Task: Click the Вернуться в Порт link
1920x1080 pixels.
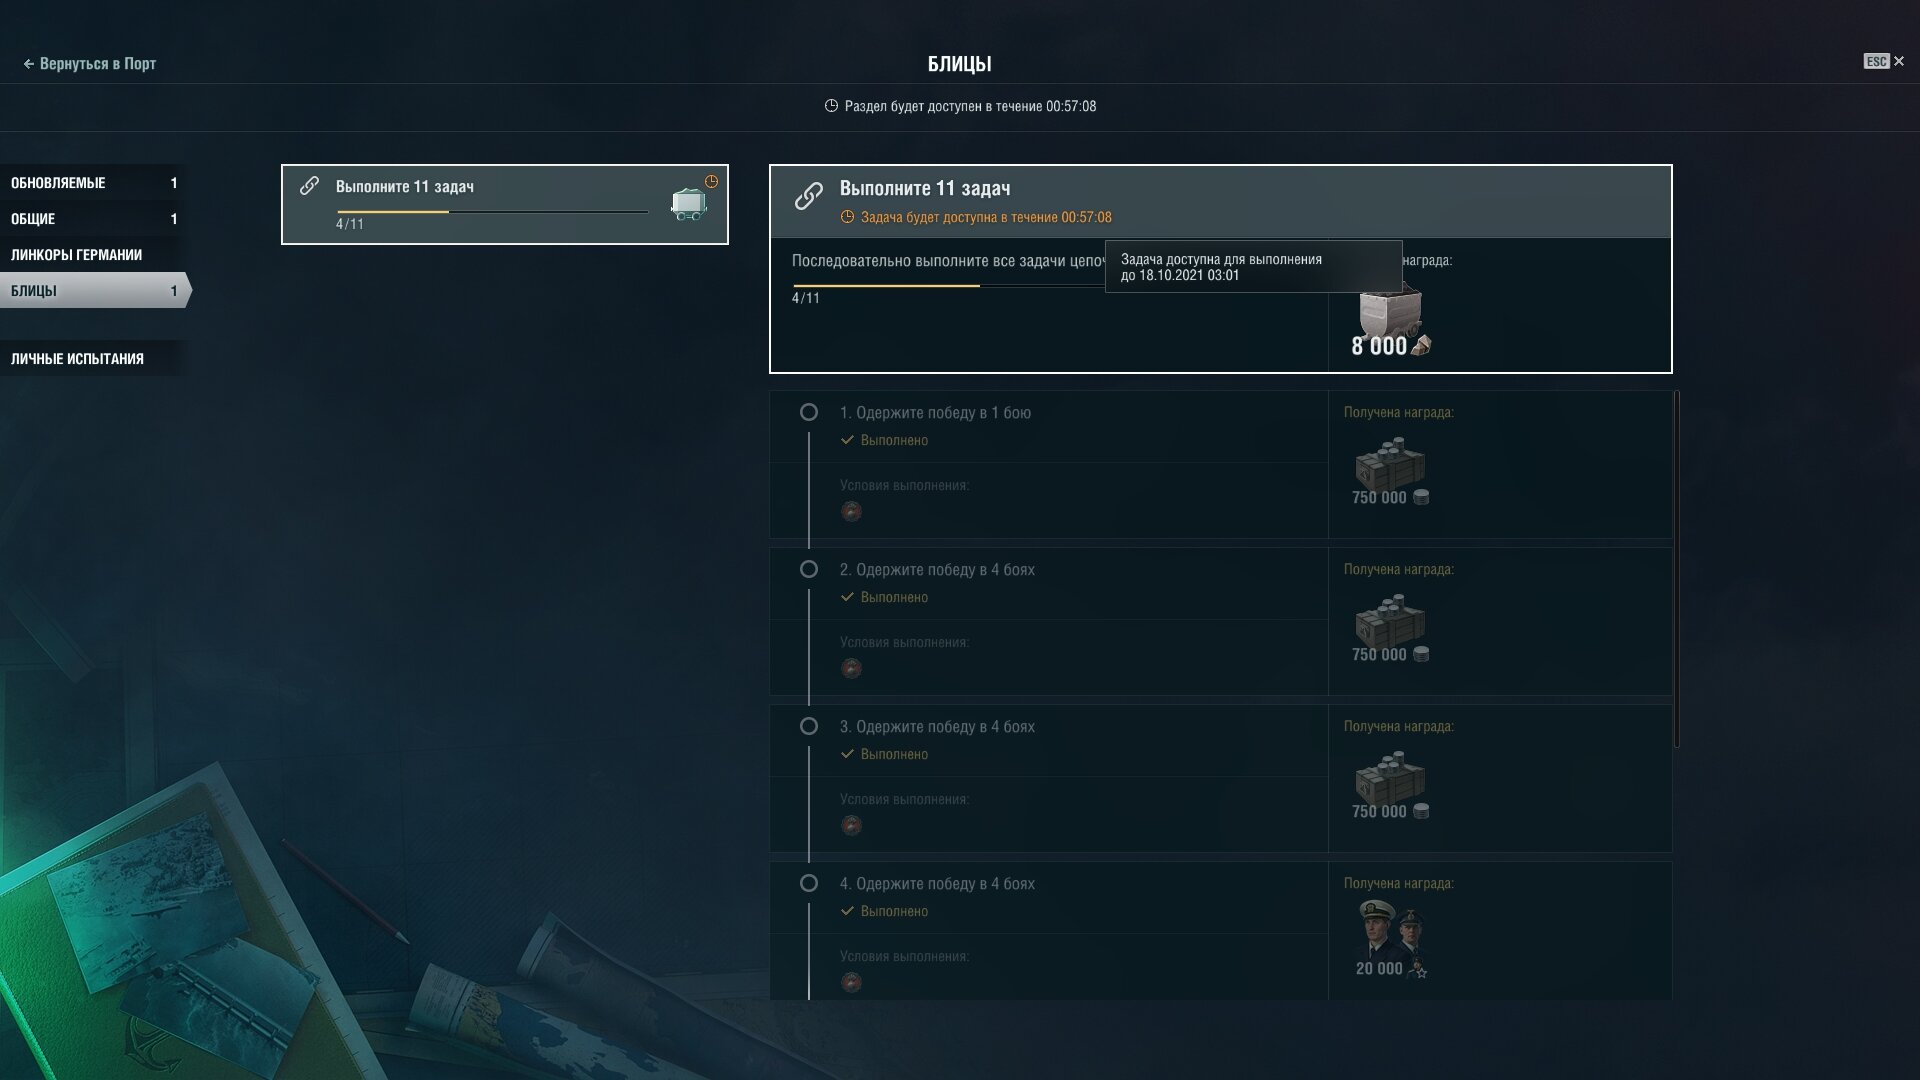Action: click(x=89, y=63)
